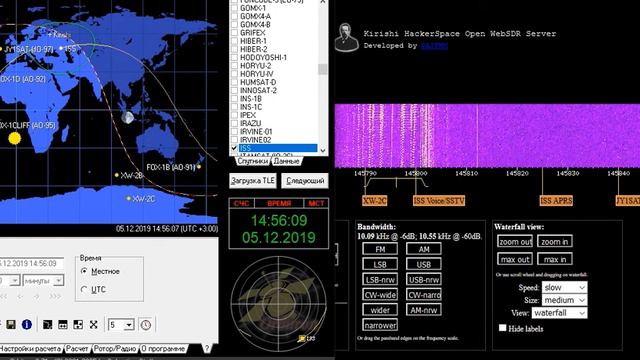Select the UTC time radio button

coord(84,289)
